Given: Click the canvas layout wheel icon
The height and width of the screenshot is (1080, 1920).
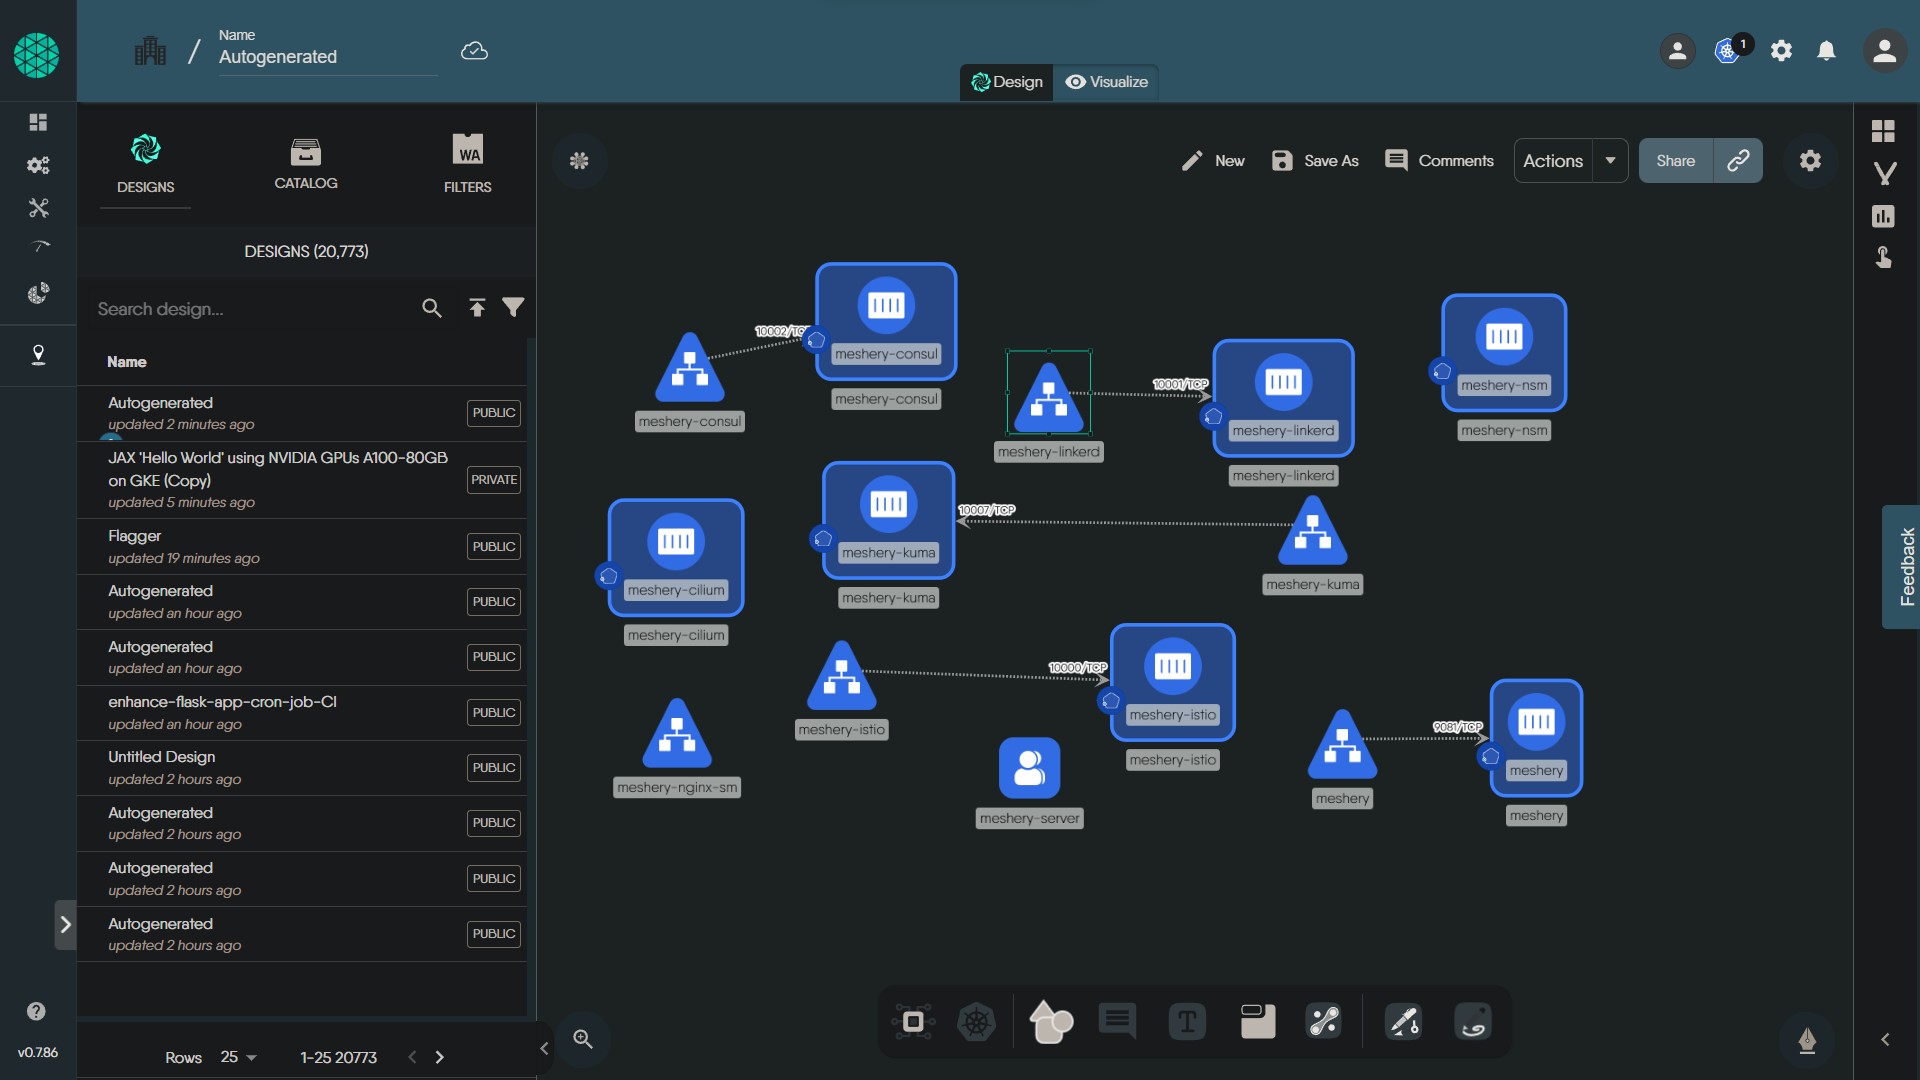Looking at the screenshot, I should pos(579,161).
